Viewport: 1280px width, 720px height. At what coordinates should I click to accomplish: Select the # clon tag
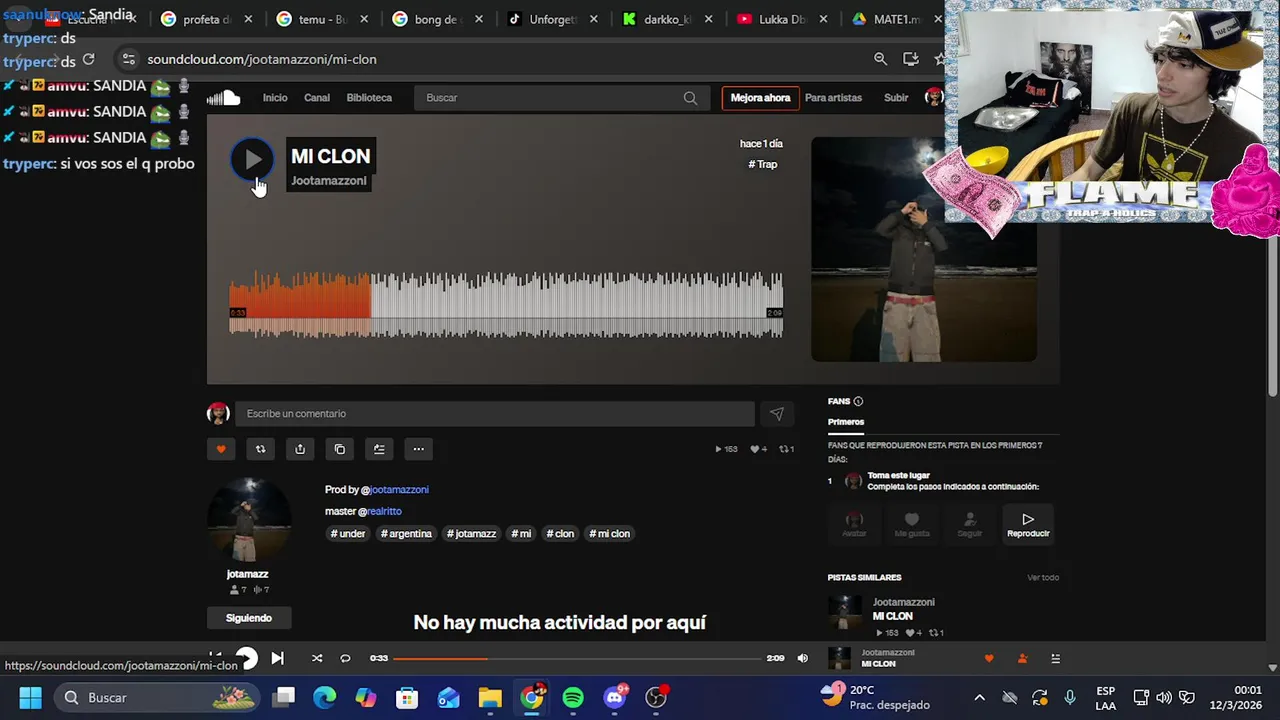pos(560,534)
